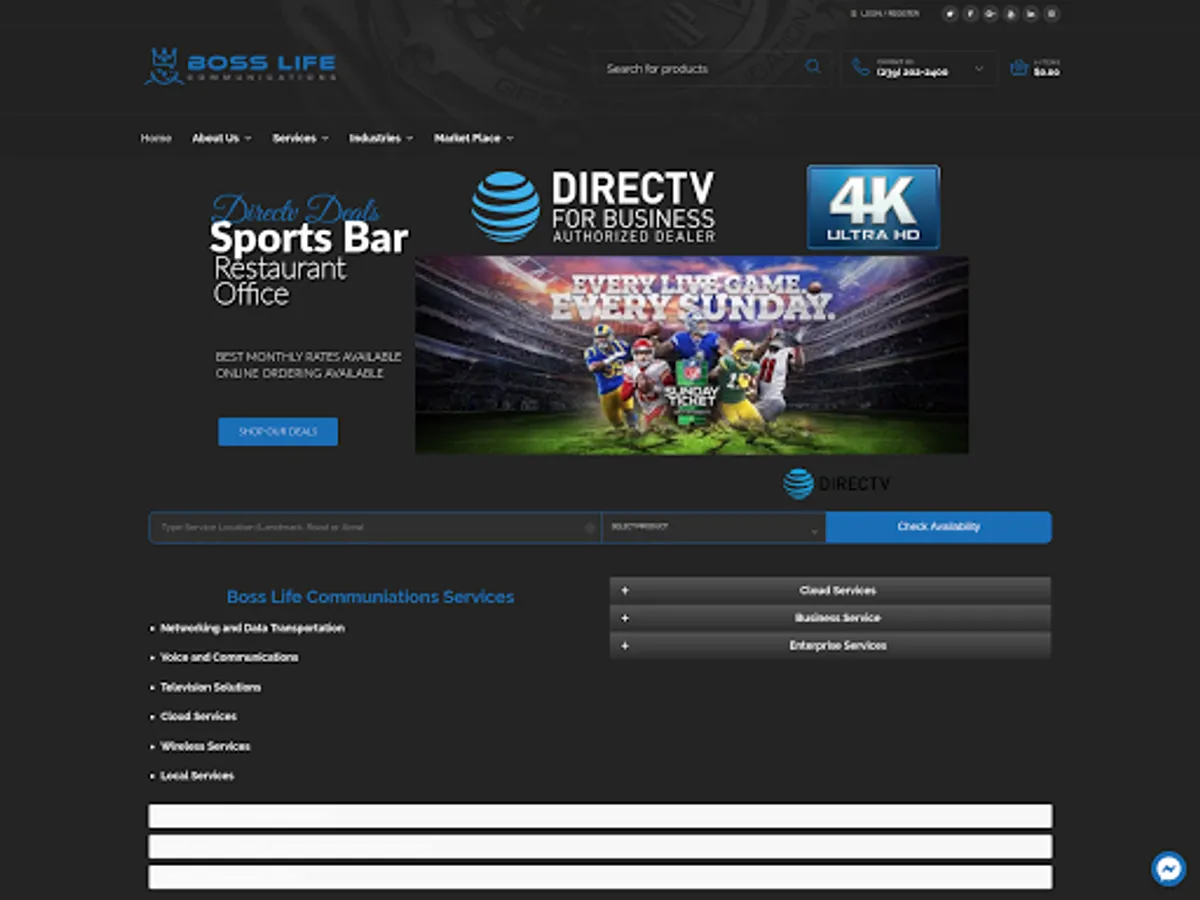
Task: Clear the service location field icon
Action: pos(590,527)
